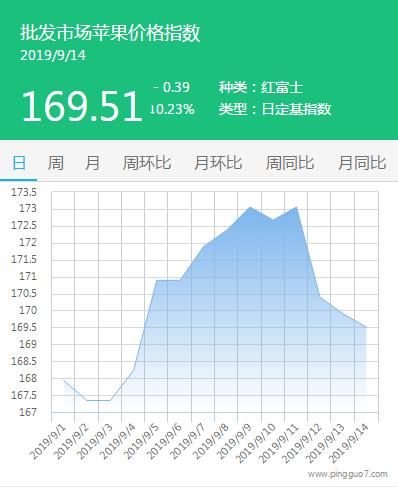Screen dimensions: 398x487
Task: Click the y-axis label 167
Action: (28, 412)
